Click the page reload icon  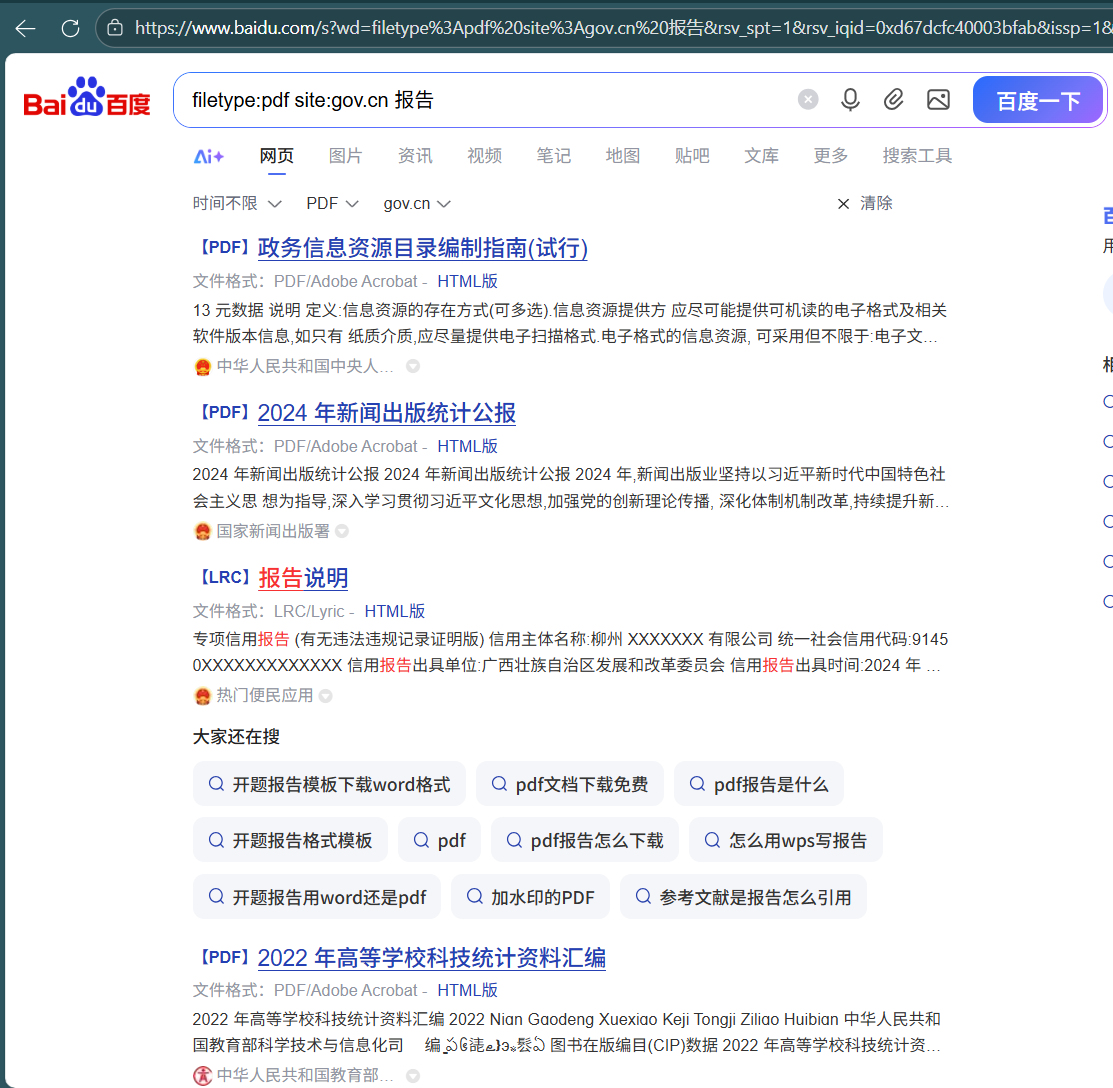[70, 28]
